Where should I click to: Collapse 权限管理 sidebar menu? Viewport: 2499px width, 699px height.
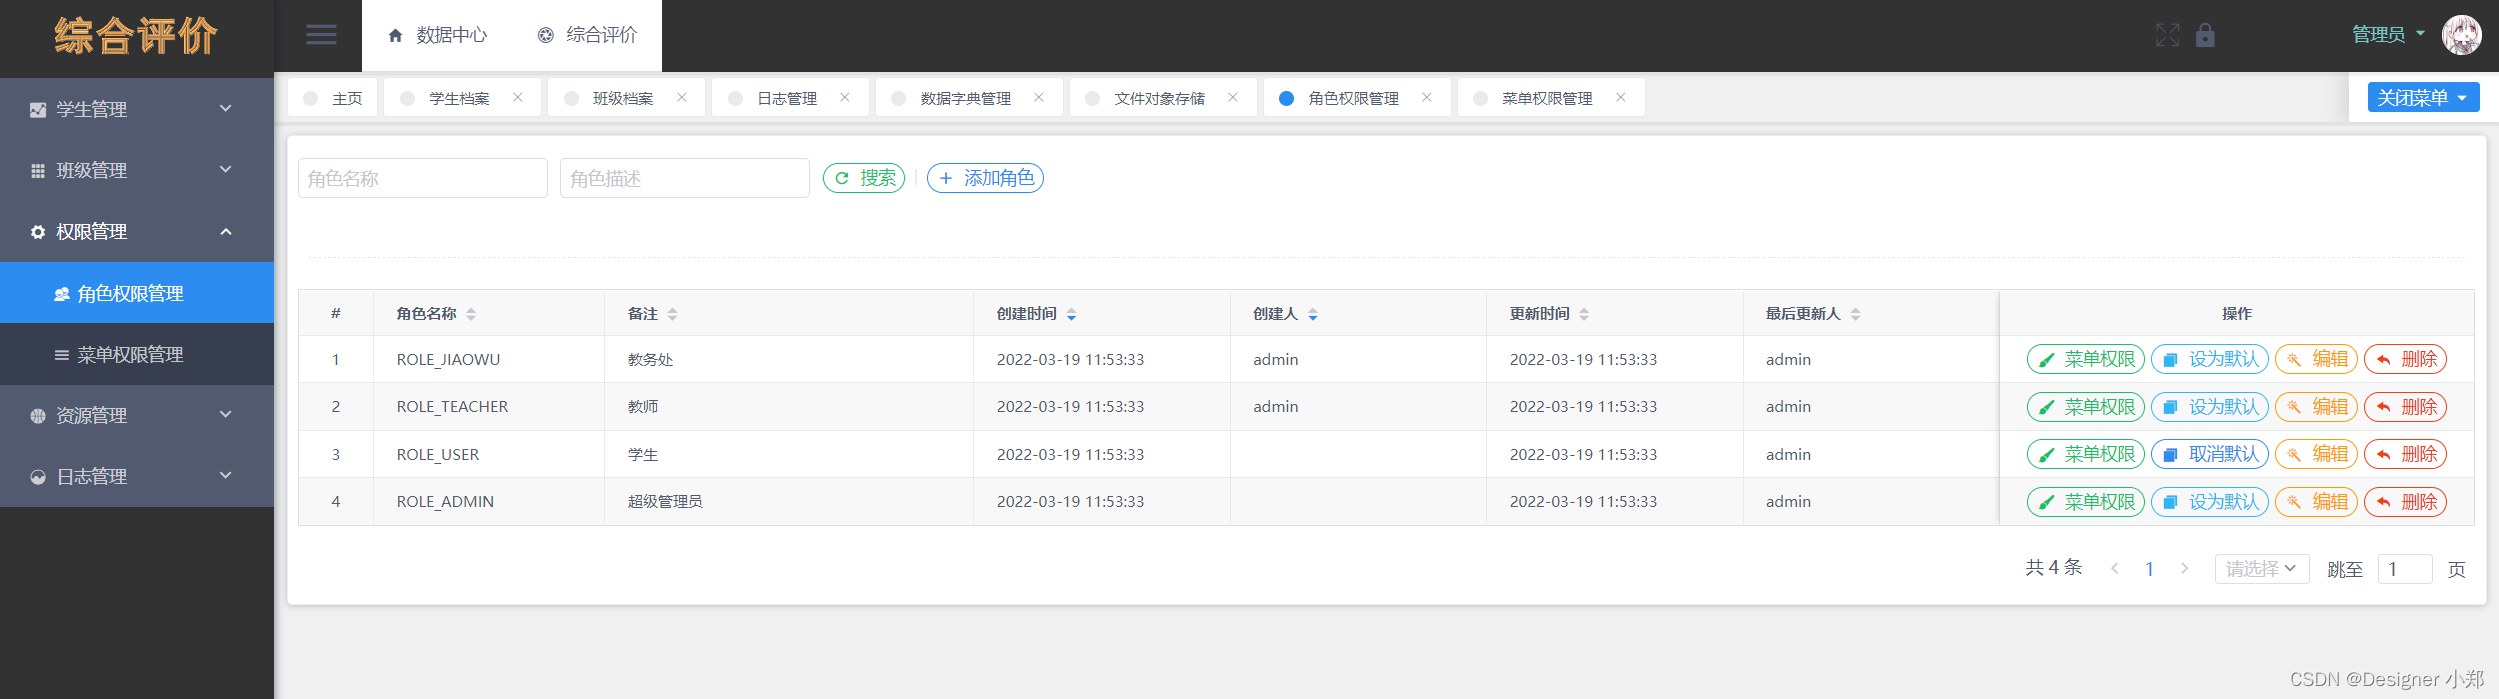[x=137, y=231]
